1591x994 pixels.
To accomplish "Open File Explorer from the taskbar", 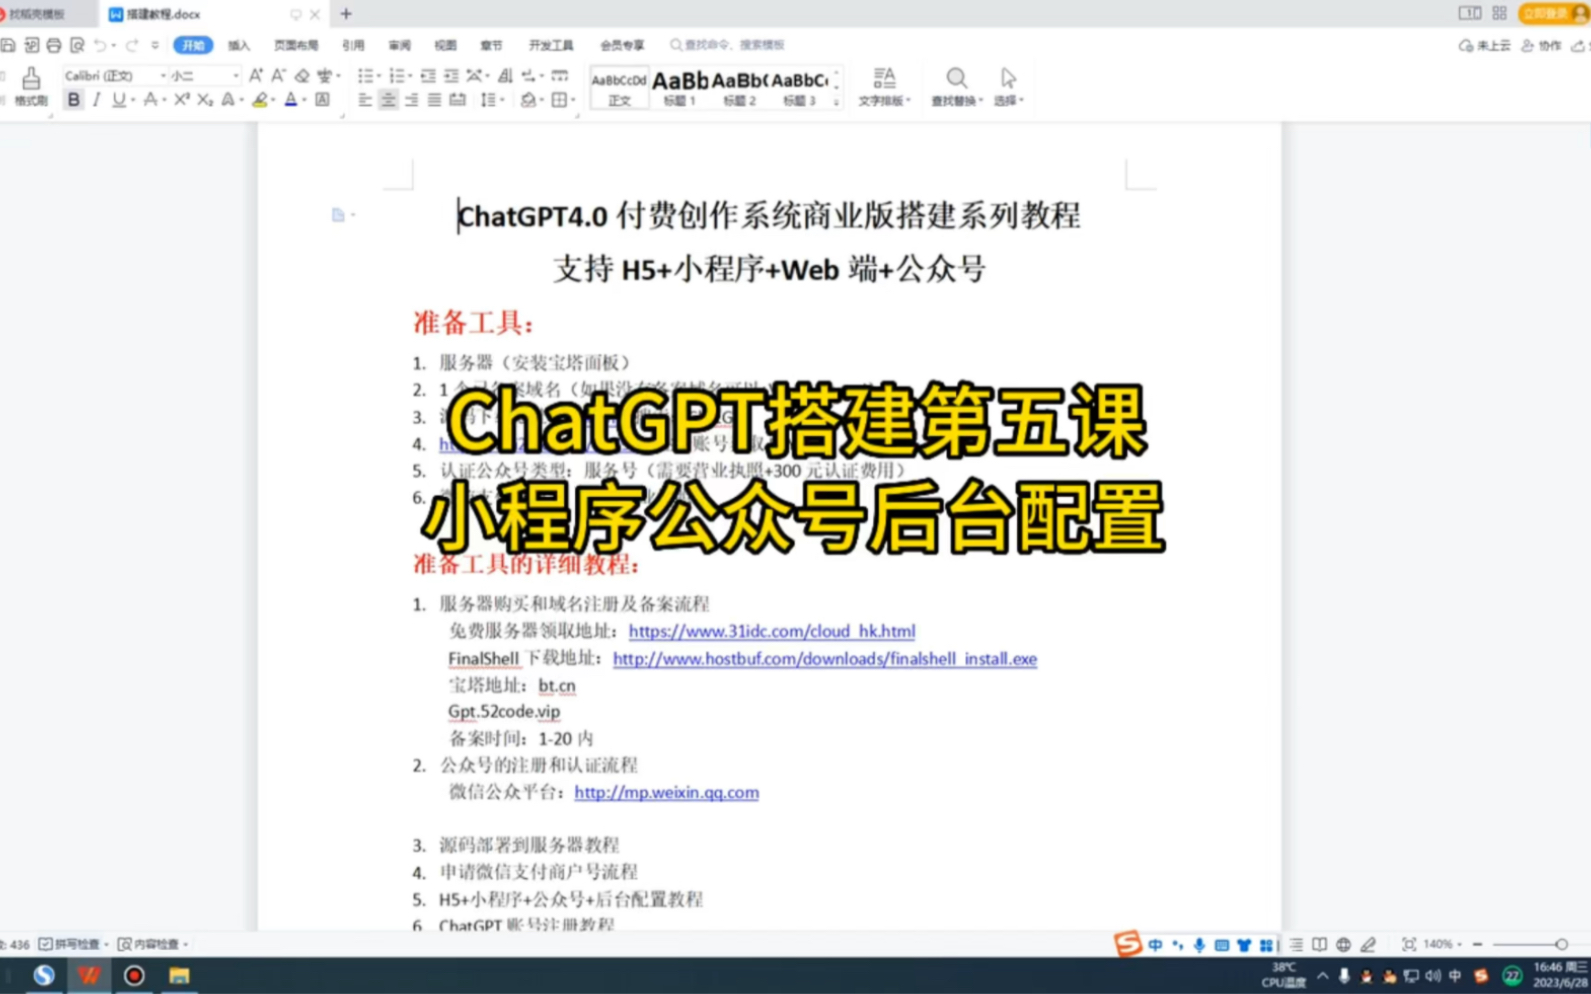I will [x=179, y=975].
